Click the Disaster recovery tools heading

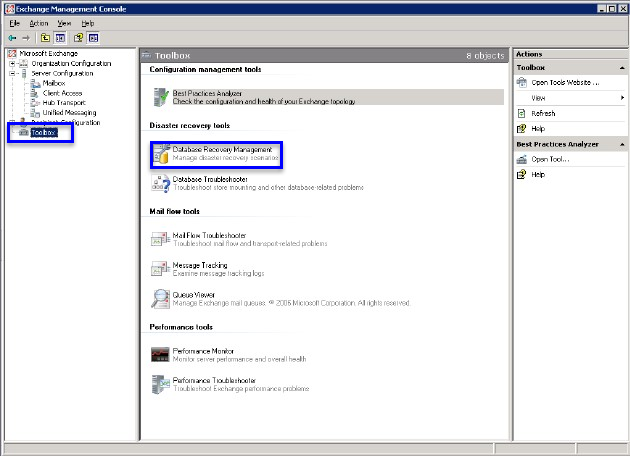190,126
